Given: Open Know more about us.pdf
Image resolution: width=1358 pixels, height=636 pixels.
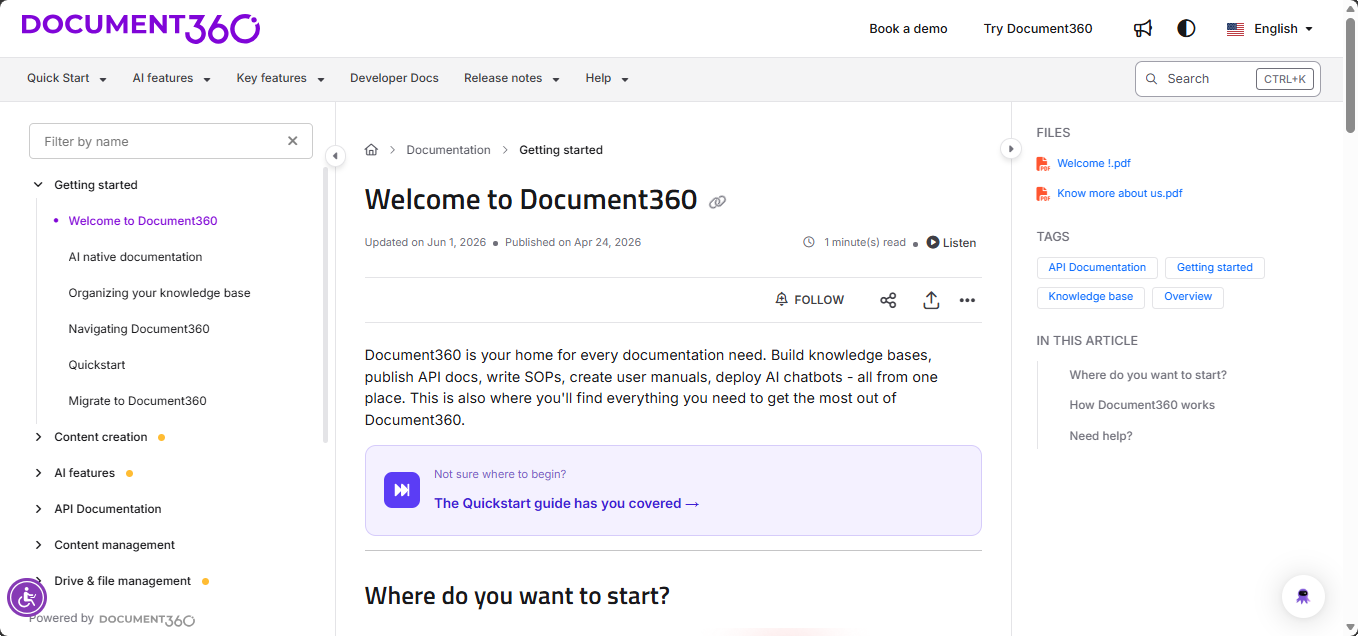Looking at the screenshot, I should [1120, 193].
